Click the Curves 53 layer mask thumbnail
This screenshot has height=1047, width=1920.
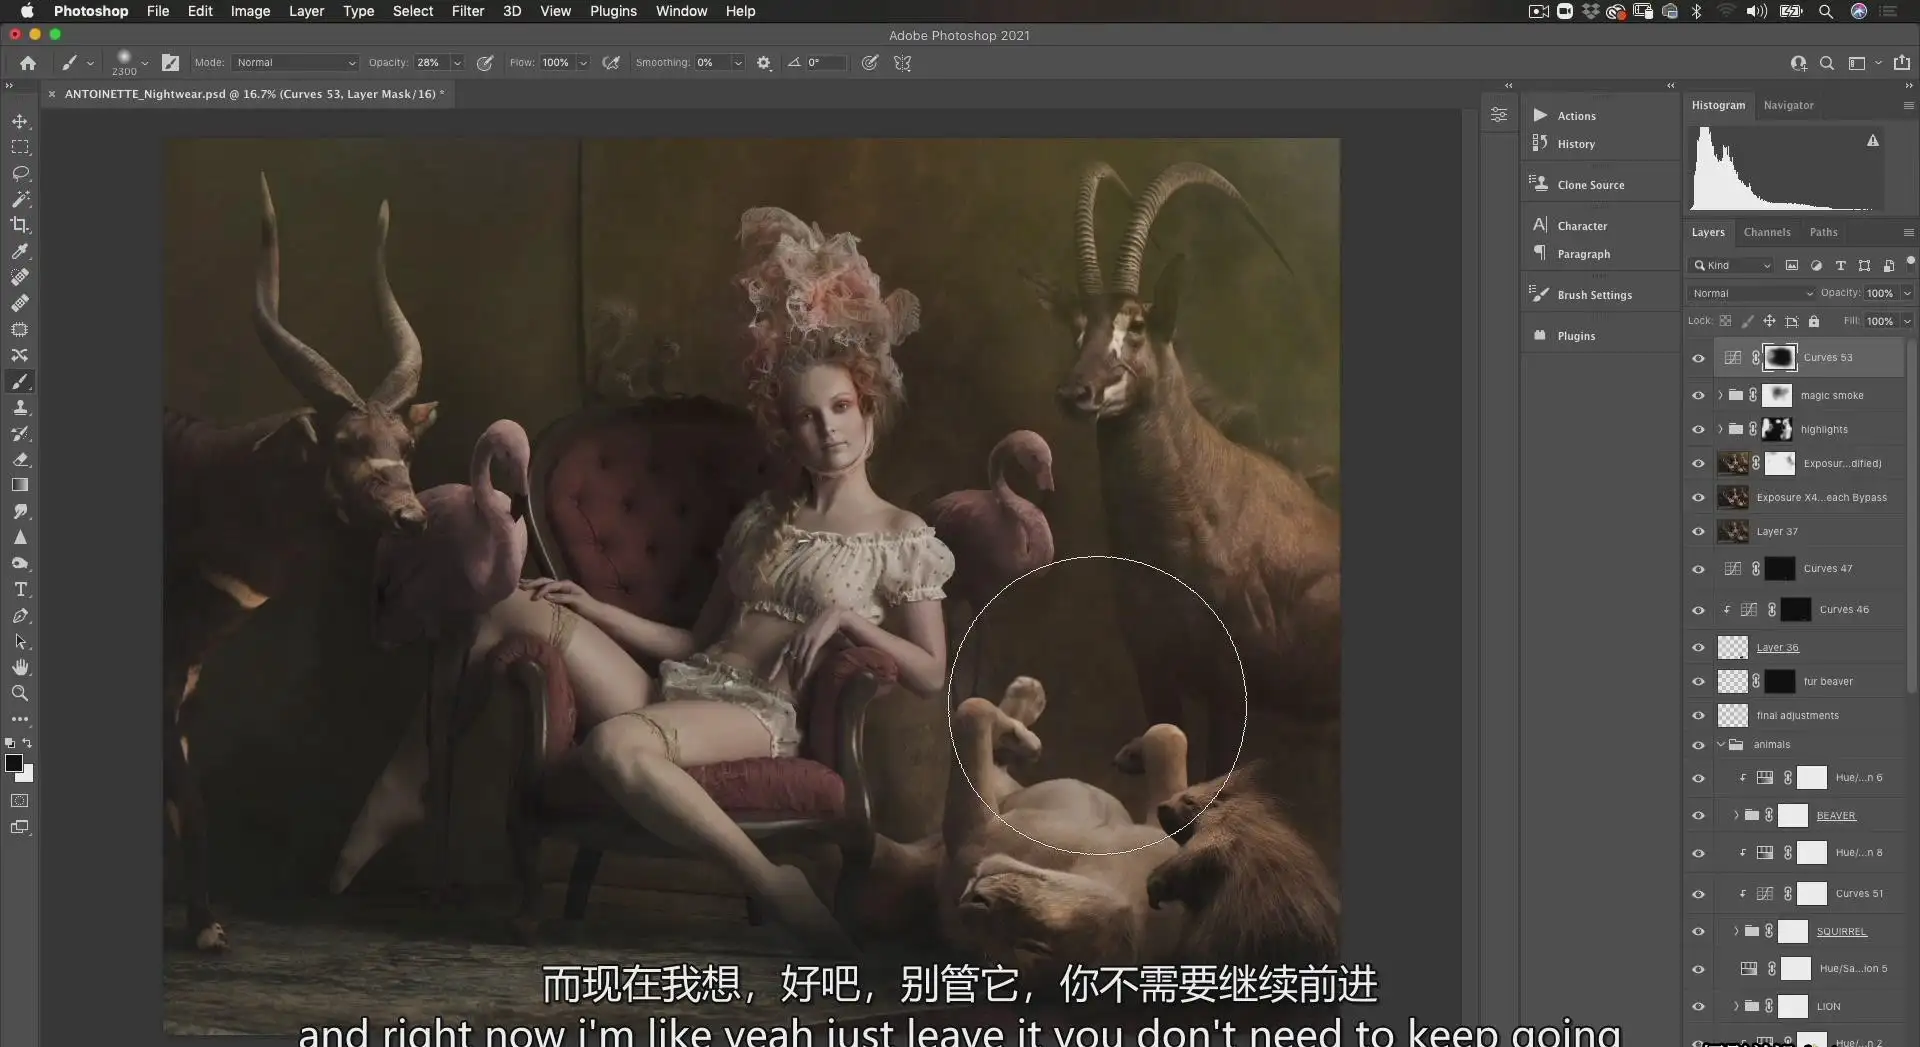coord(1779,358)
